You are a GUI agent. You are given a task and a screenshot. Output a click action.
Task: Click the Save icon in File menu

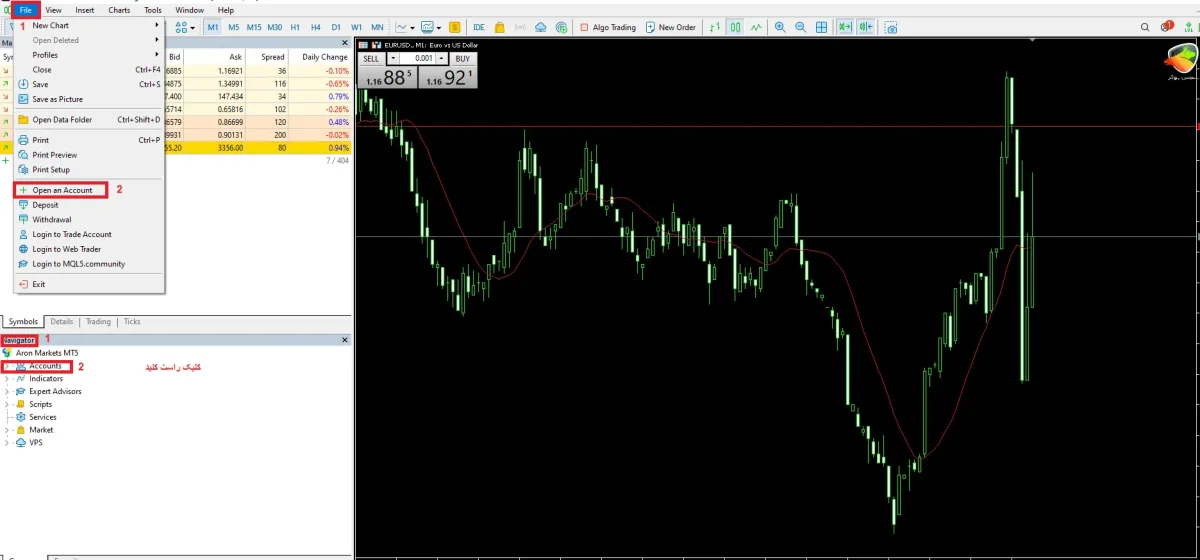[23, 85]
